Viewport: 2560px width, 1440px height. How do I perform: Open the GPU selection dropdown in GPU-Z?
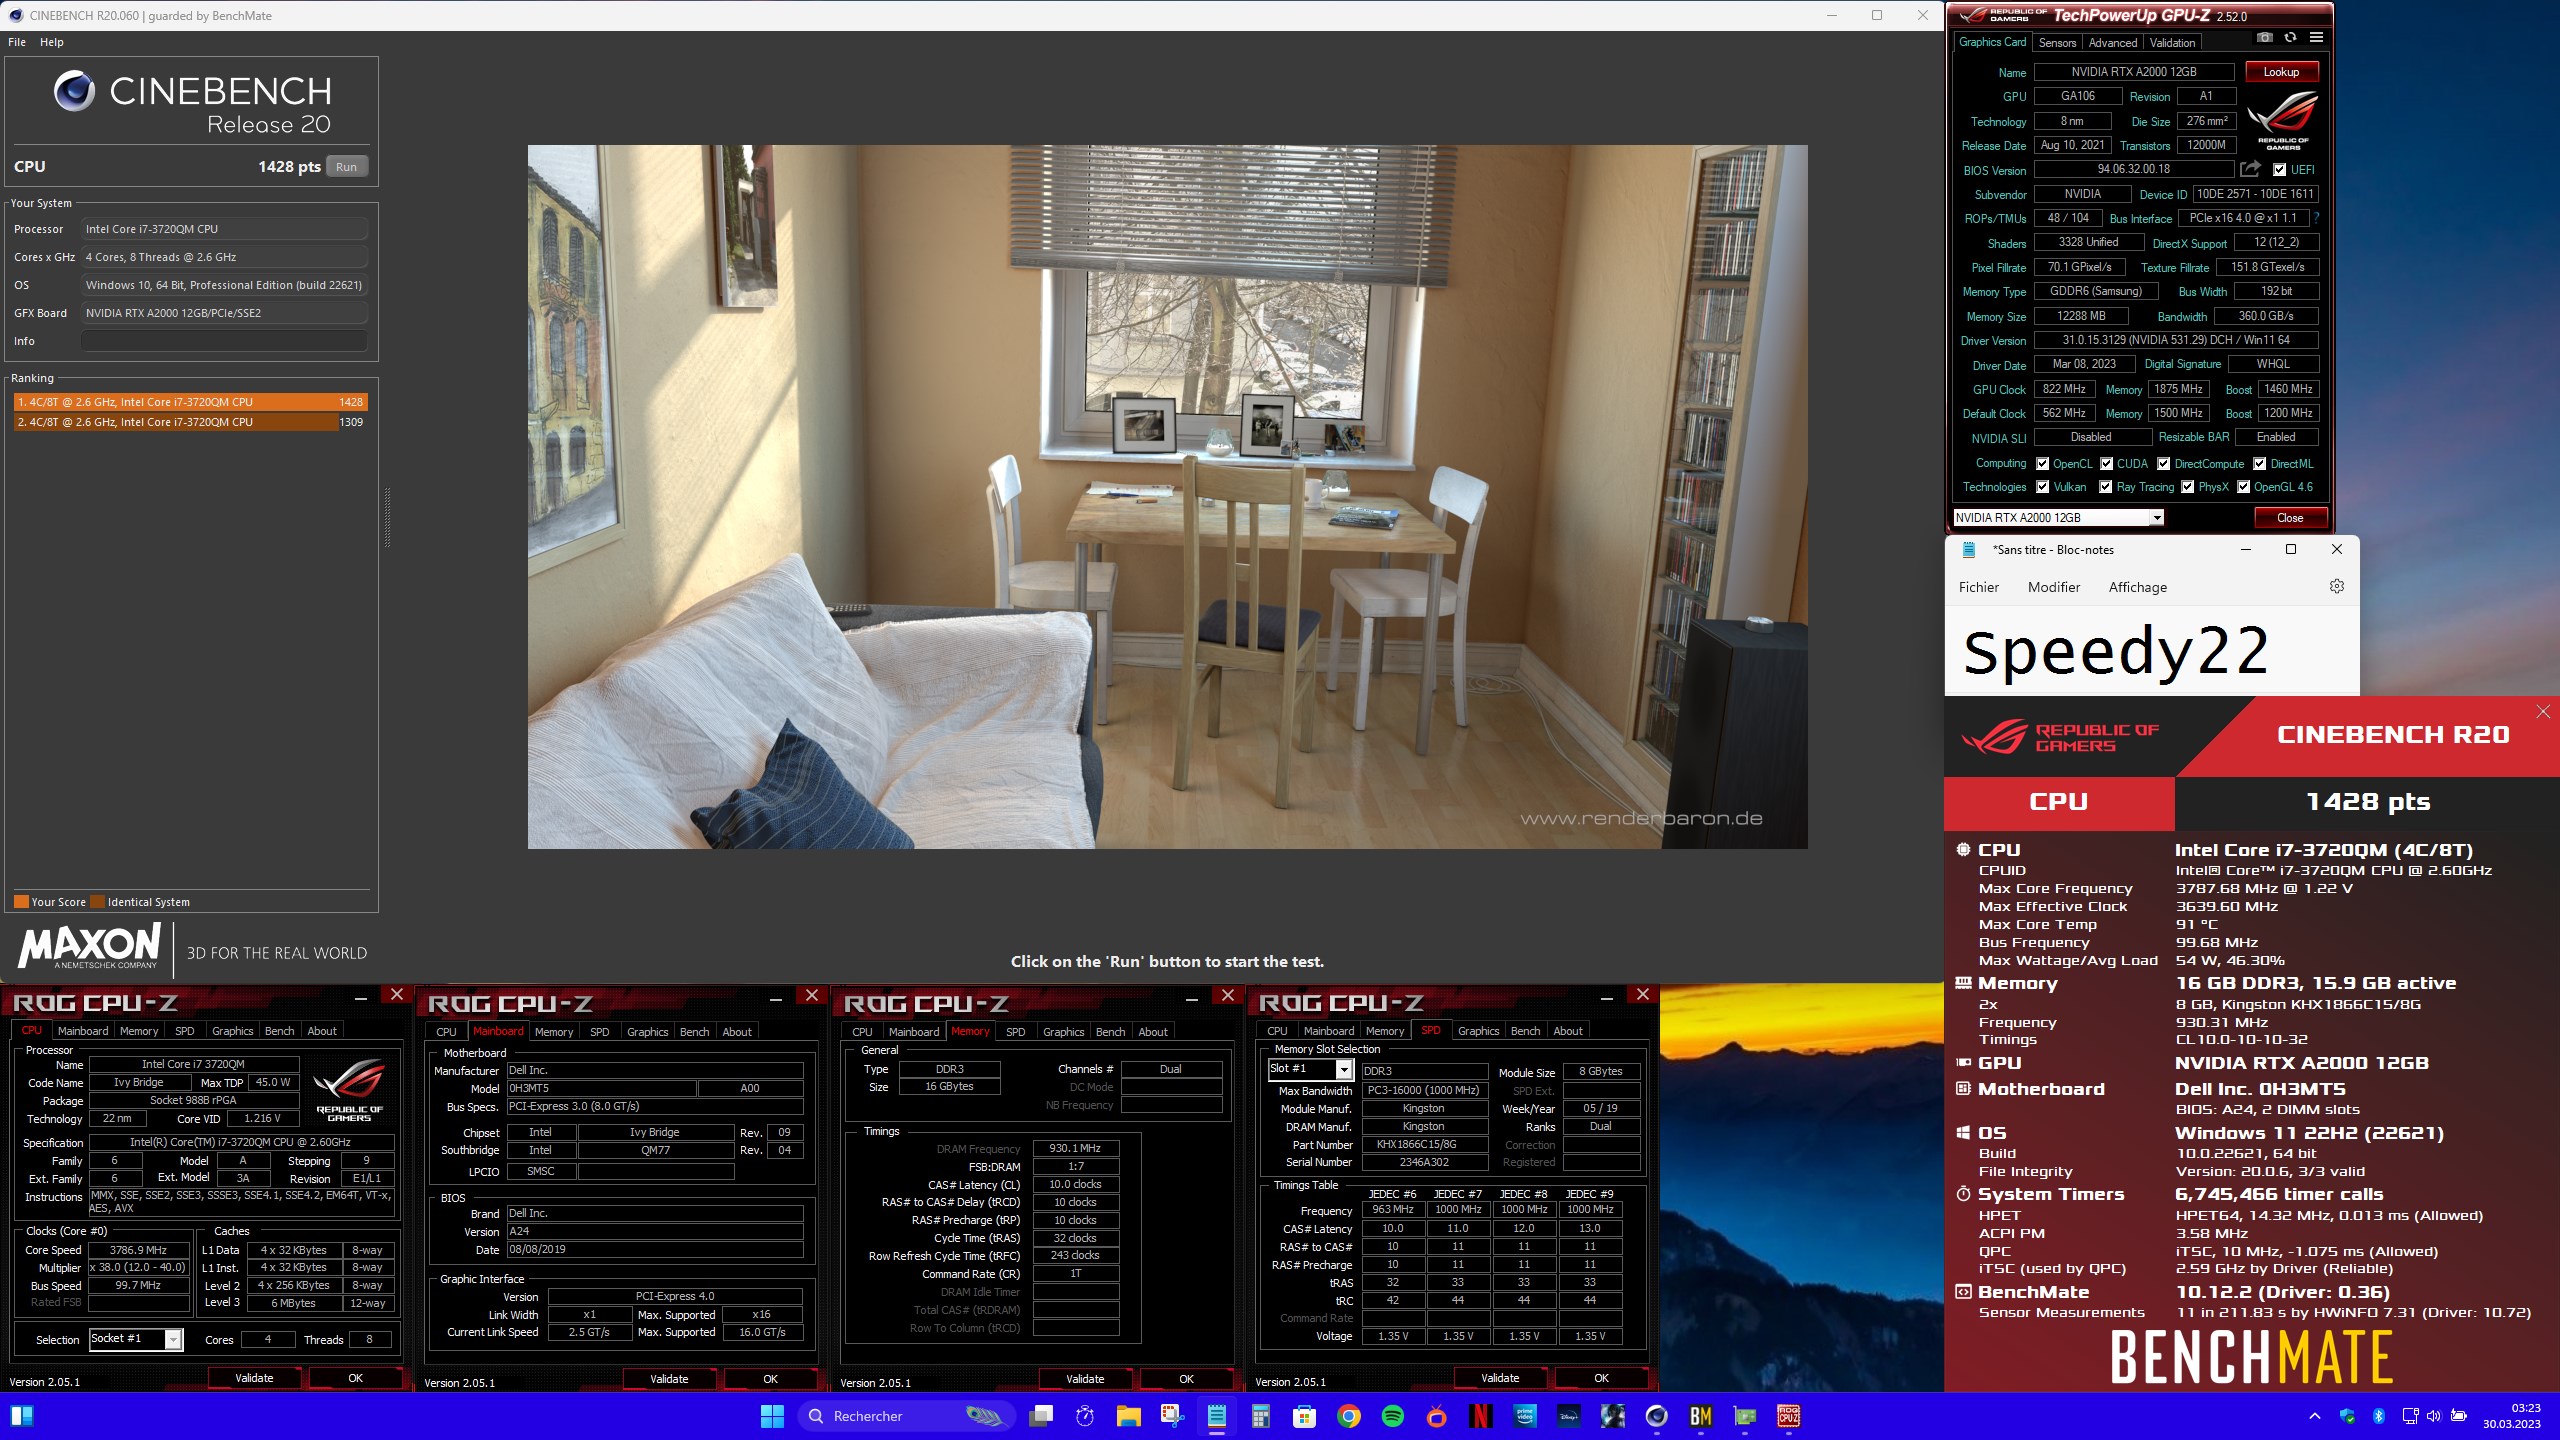(x=2058, y=517)
